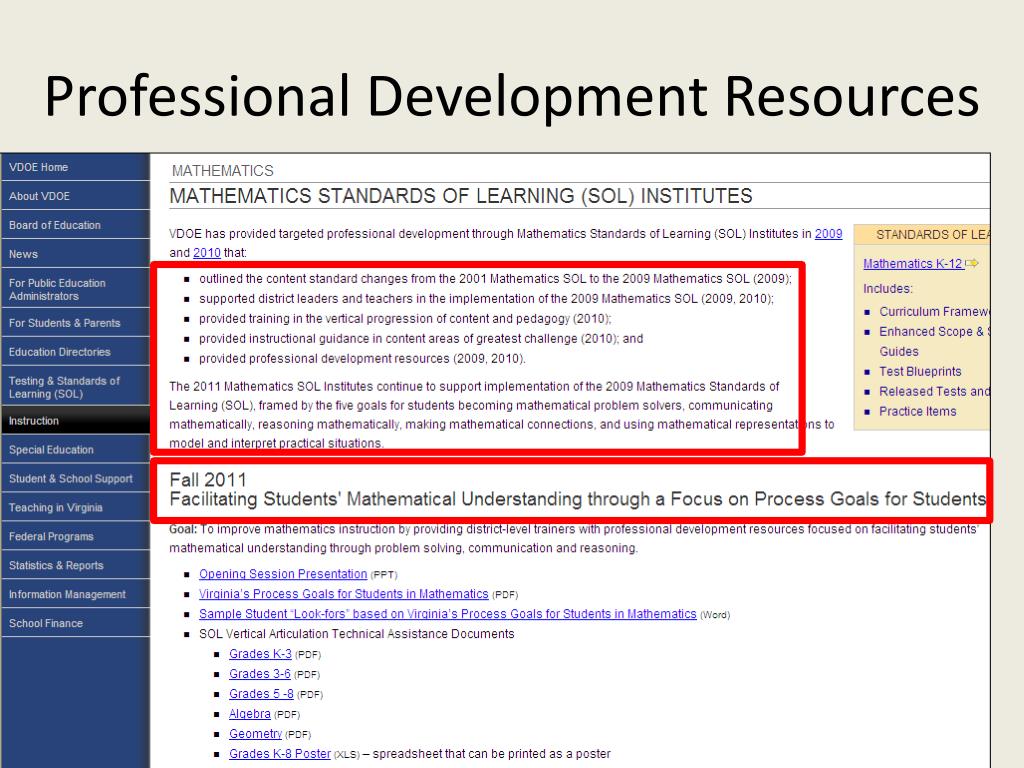Open Student & School Support
This screenshot has height=768, width=1024.
[x=75, y=479]
